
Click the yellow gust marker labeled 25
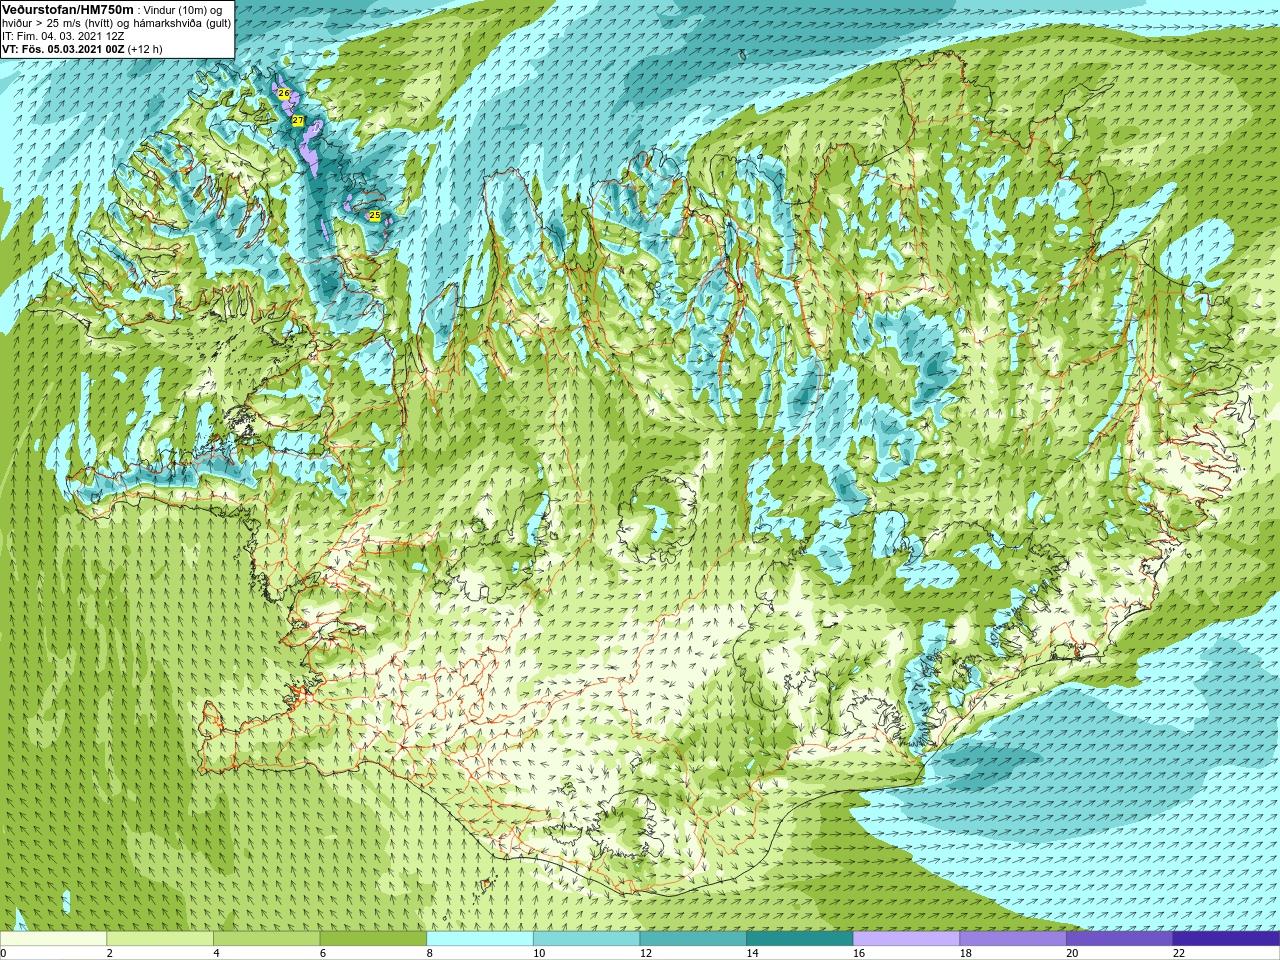click(x=375, y=215)
